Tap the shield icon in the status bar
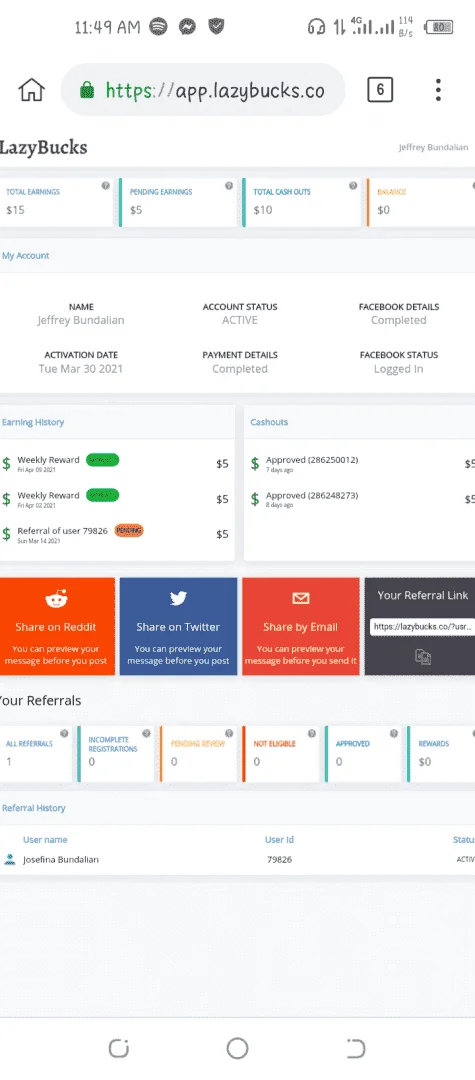 pyautogui.click(x=216, y=27)
